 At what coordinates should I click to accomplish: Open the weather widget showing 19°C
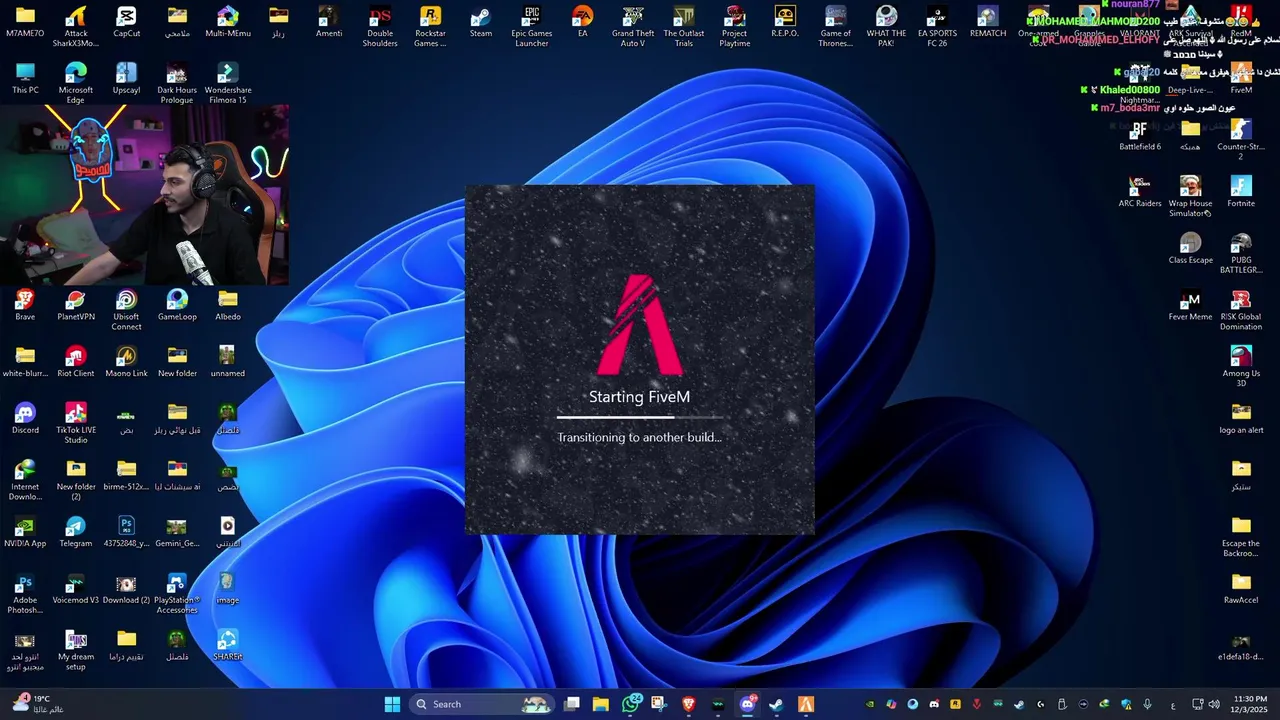(x=38, y=704)
